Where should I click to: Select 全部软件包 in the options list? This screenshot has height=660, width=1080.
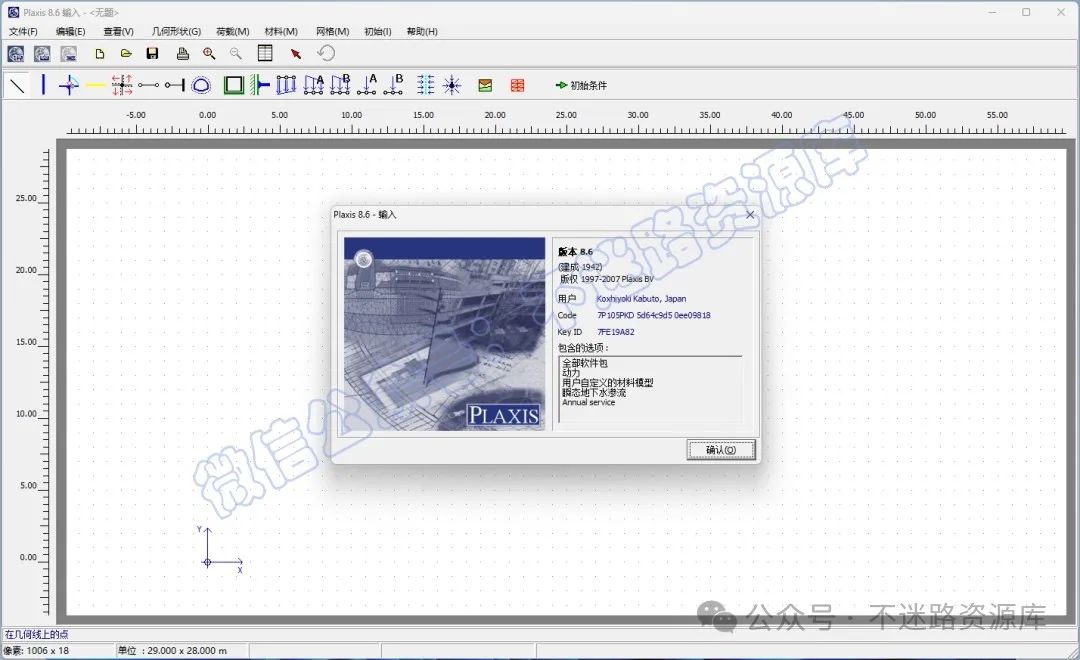(585, 363)
